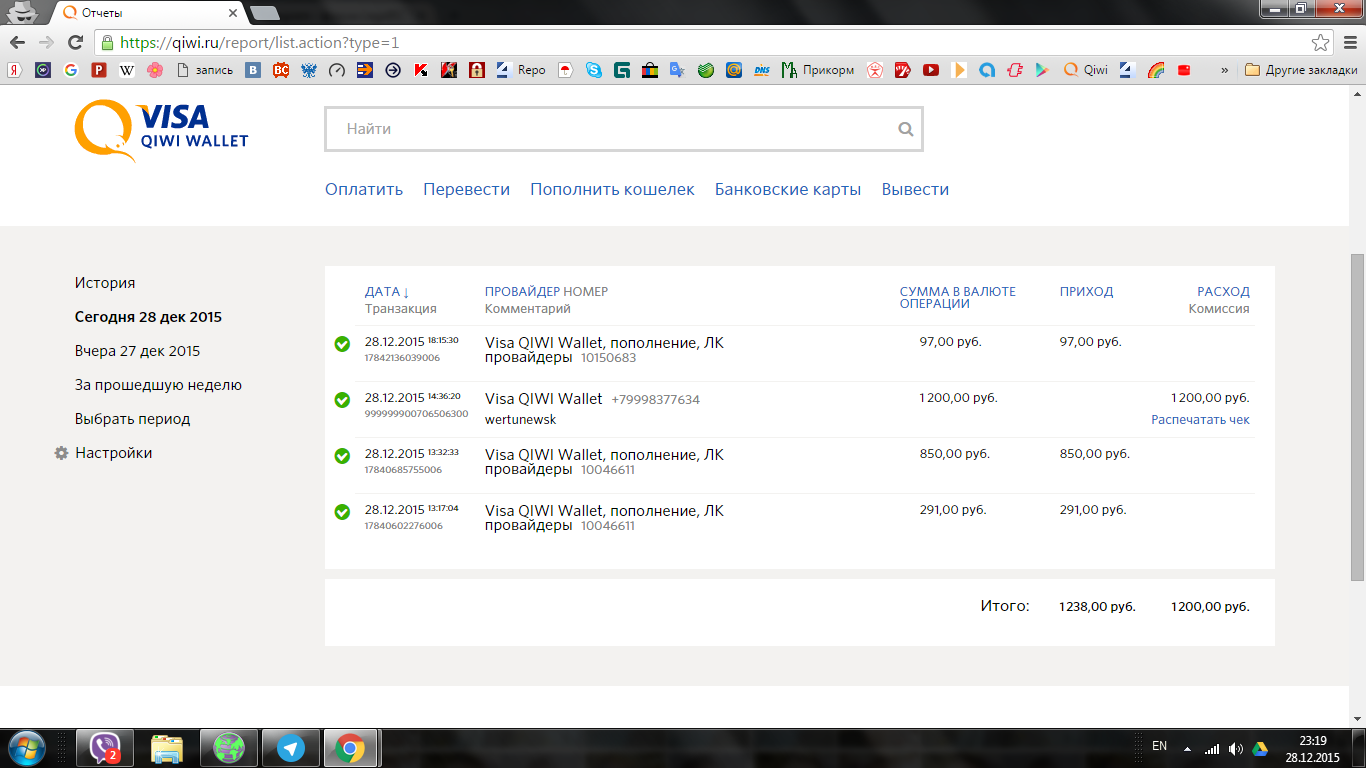Viewport: 1366px width, 768px height.
Task: Sort by ПРИХОД column header
Action: point(1086,292)
